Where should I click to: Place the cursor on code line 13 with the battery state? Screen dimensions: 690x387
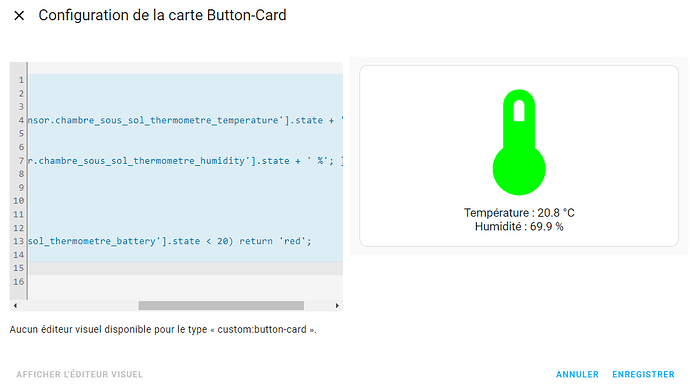coord(169,241)
